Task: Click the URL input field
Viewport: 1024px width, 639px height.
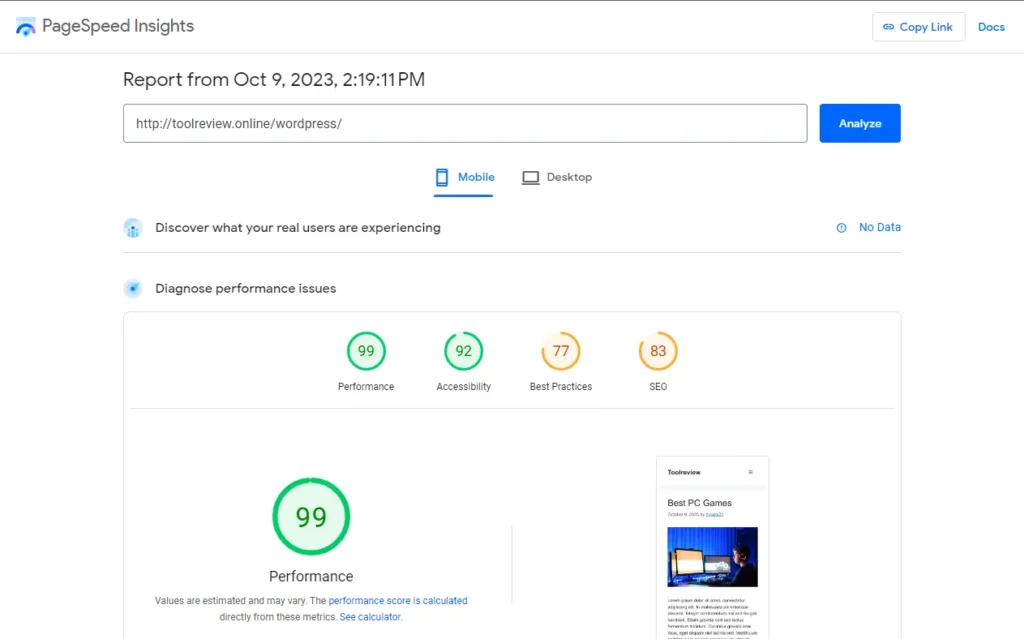Action: pyautogui.click(x=465, y=123)
